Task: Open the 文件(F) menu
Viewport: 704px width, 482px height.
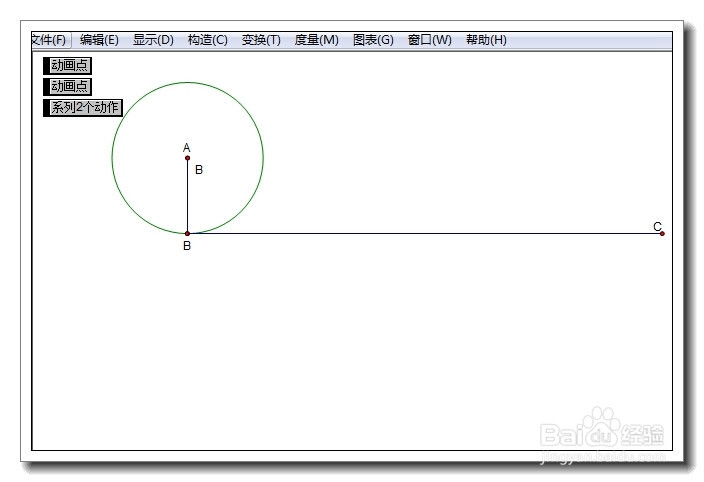Action: coord(50,40)
